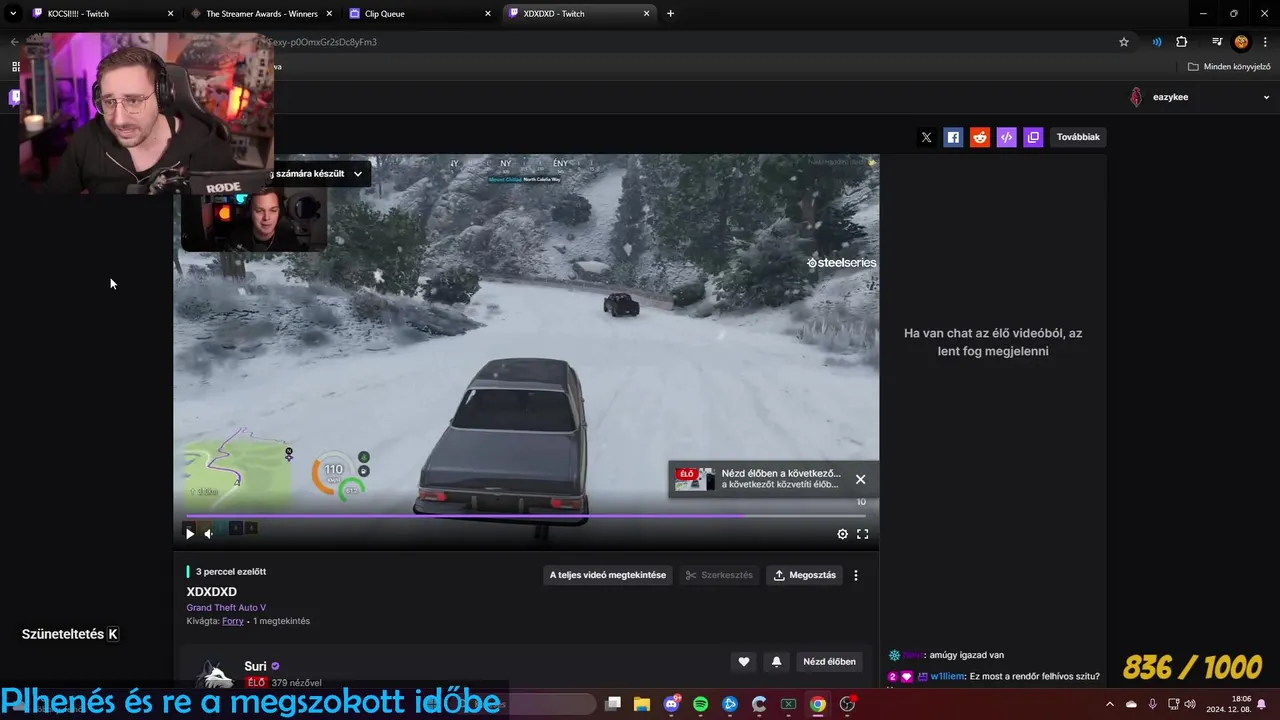Click 'A teljes videó megtekintése' button
The image size is (1280, 720).
click(x=608, y=575)
